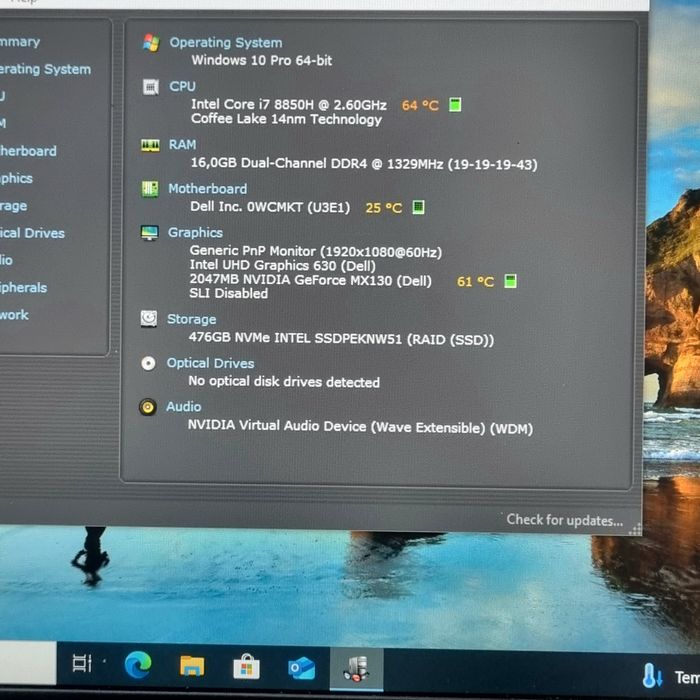
Task: Open the Operating System section heading
Action: coord(226,43)
